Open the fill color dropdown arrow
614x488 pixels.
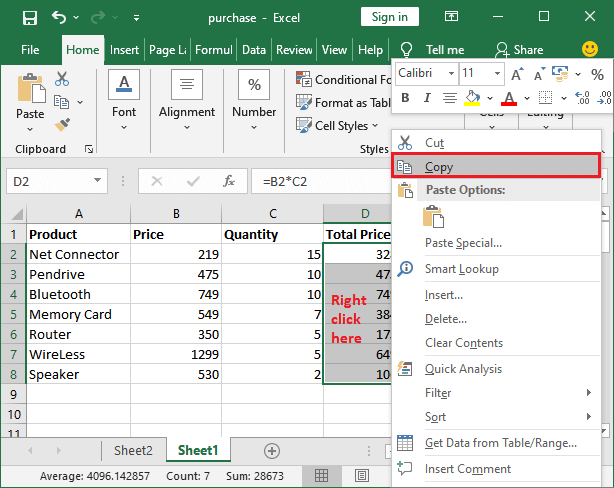point(489,98)
